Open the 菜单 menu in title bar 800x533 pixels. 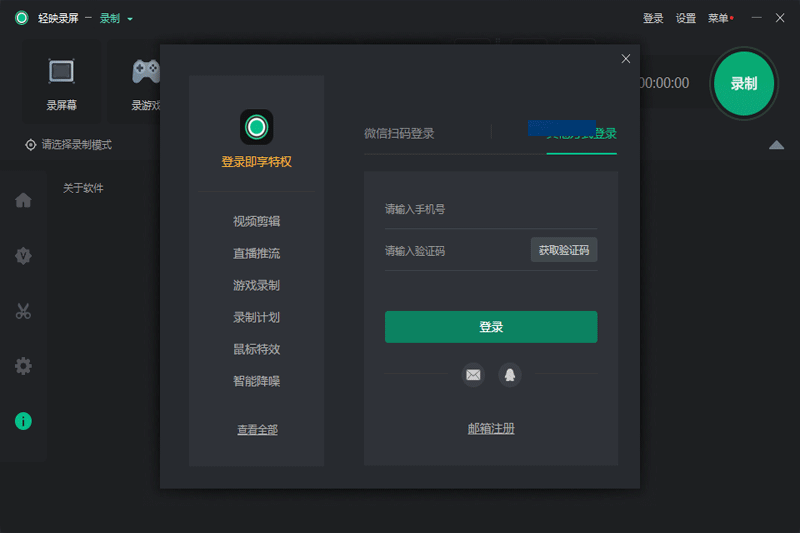(x=719, y=18)
